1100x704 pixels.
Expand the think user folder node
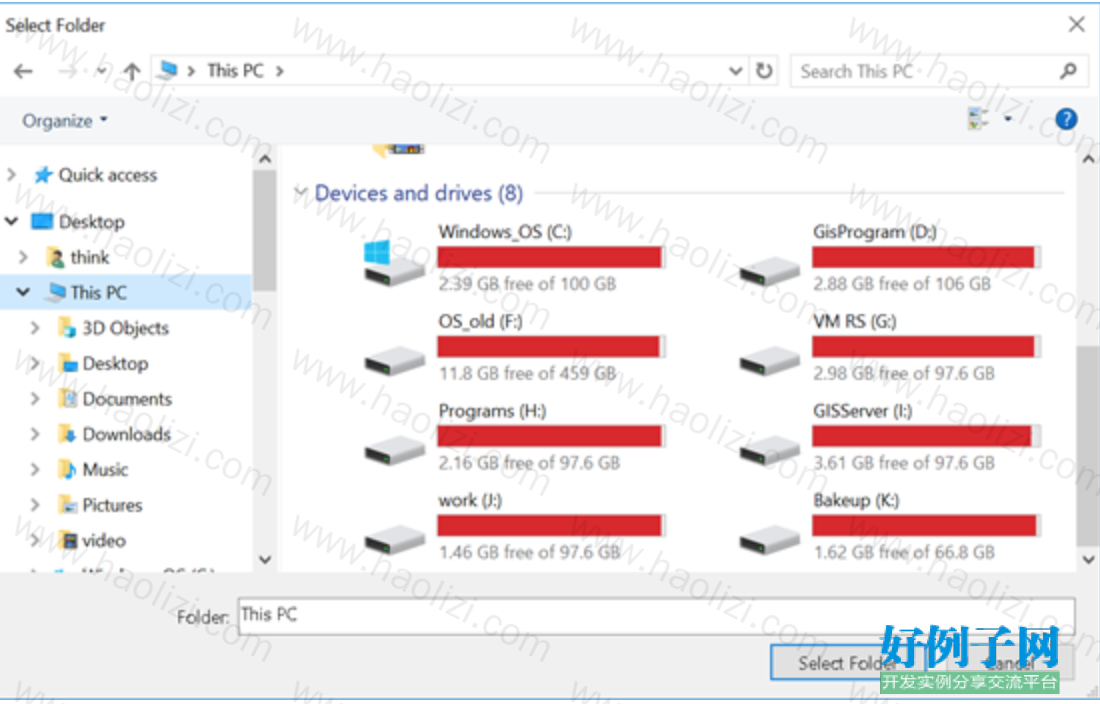[23, 257]
